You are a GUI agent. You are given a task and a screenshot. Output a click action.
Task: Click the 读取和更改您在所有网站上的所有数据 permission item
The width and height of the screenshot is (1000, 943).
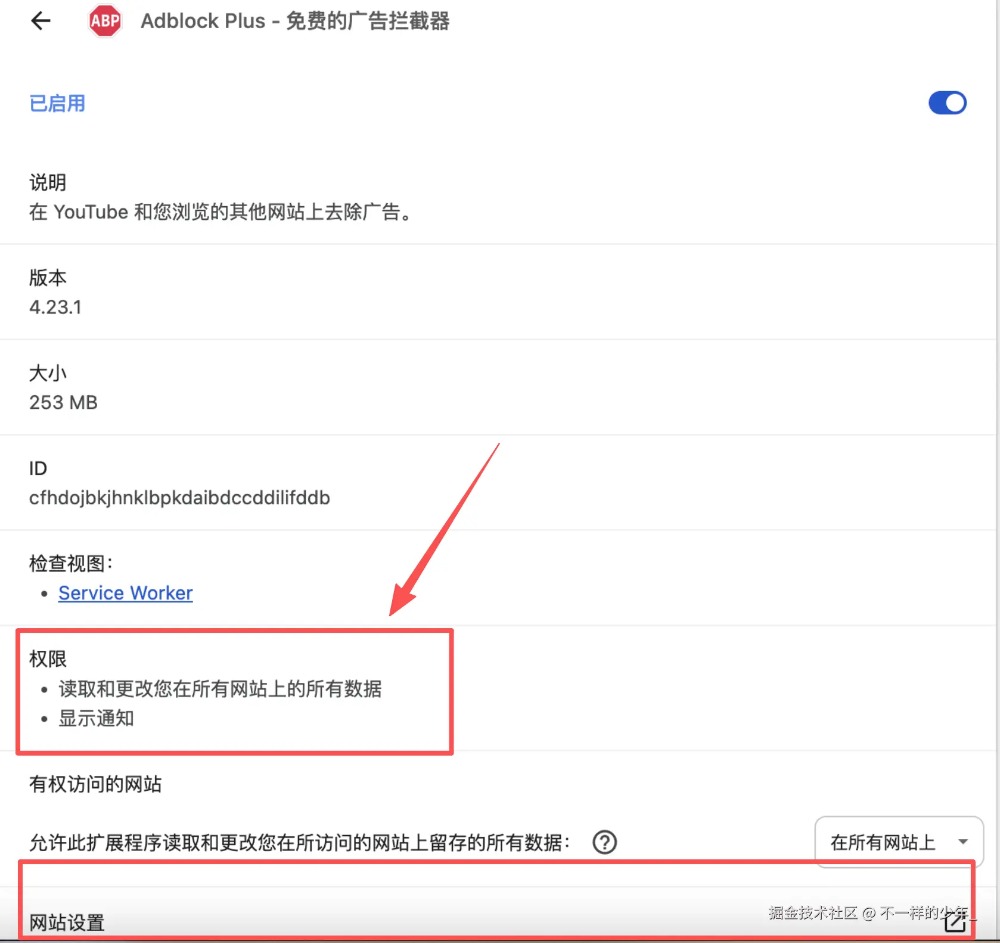[220, 688]
